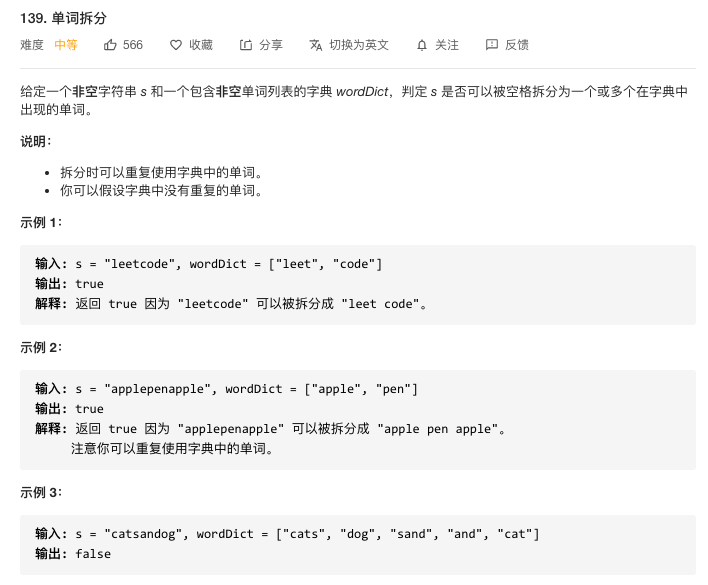Click the bell notification icon
The height and width of the screenshot is (585, 708).
[x=422, y=45]
